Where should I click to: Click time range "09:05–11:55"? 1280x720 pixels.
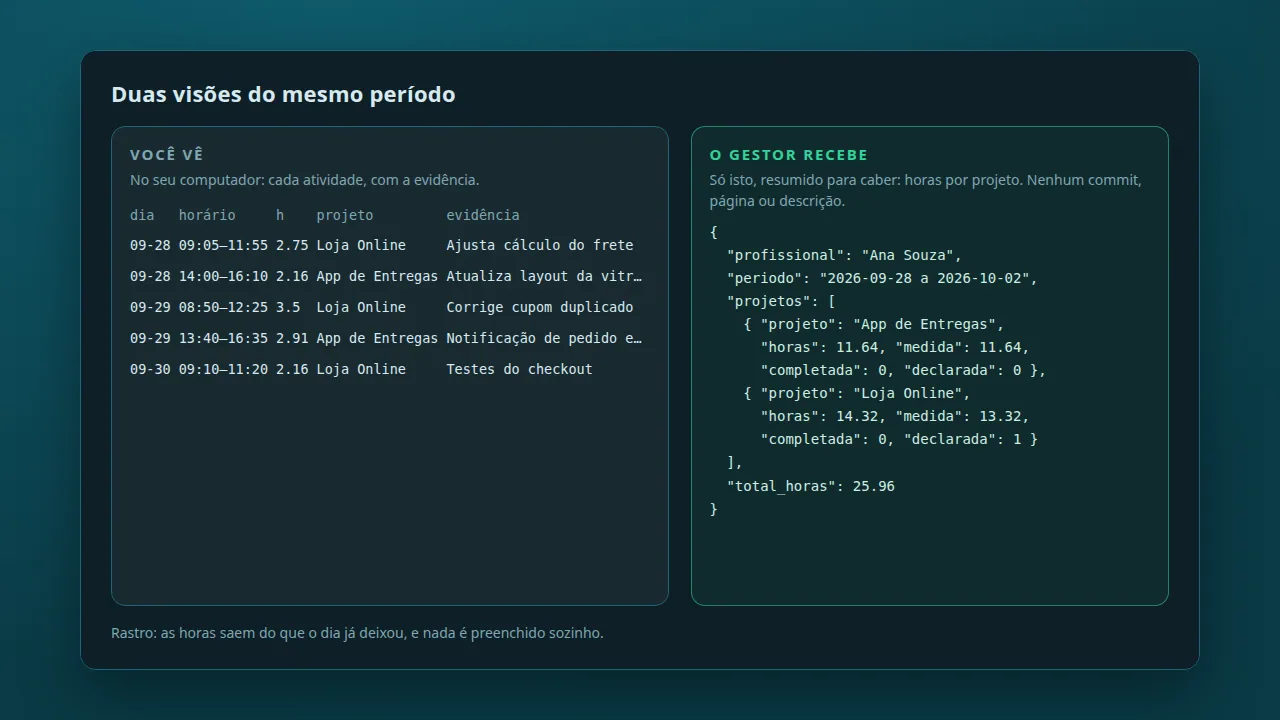point(223,245)
